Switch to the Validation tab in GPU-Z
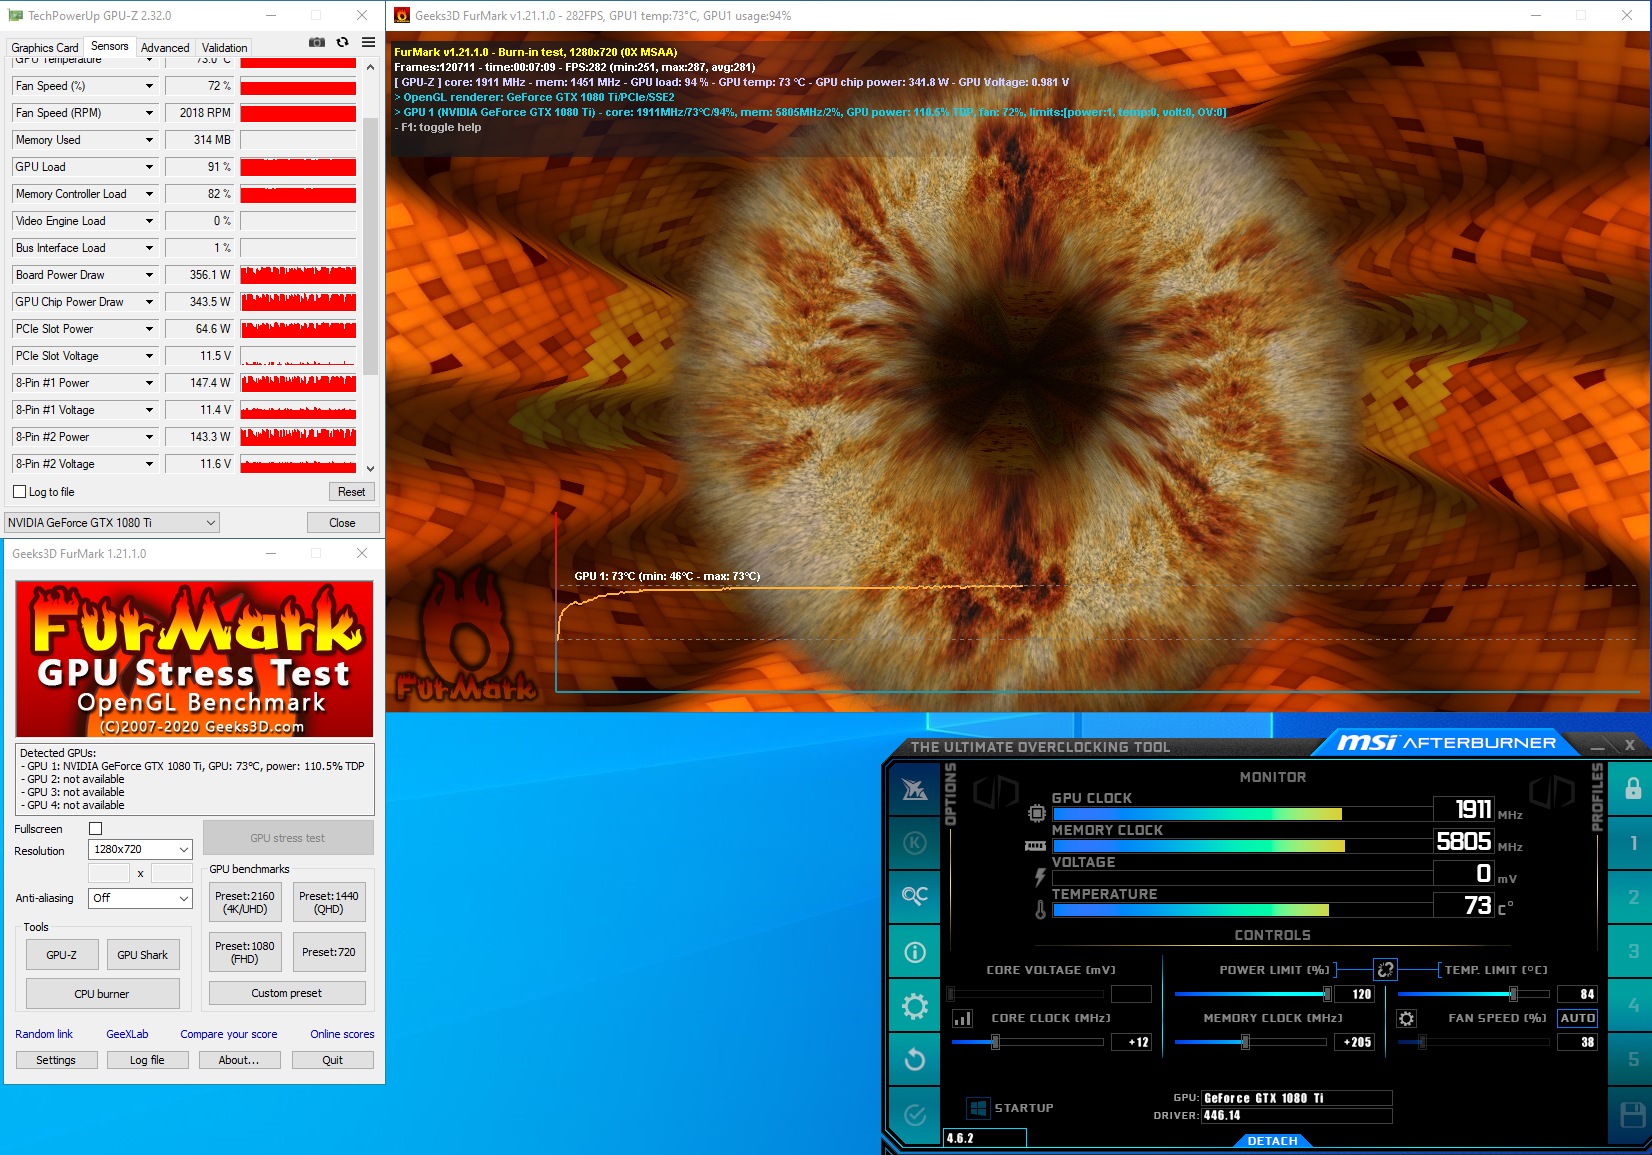This screenshot has width=1652, height=1155. pos(224,47)
